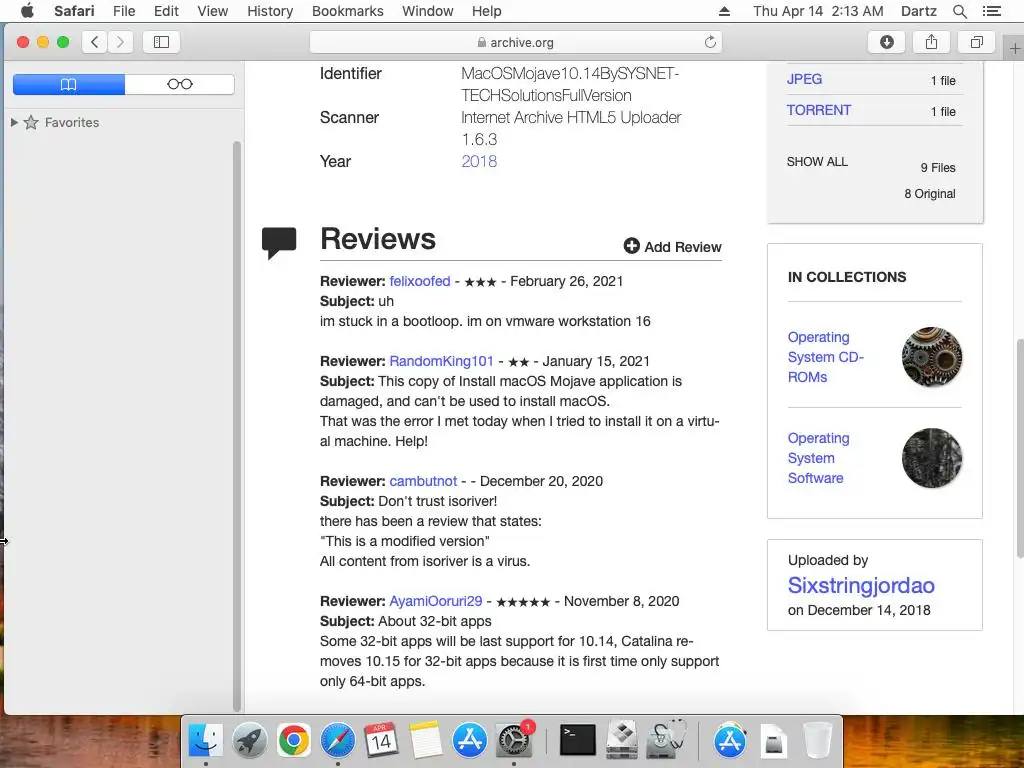Open reviewer cambutnot profile link

[x=423, y=481]
